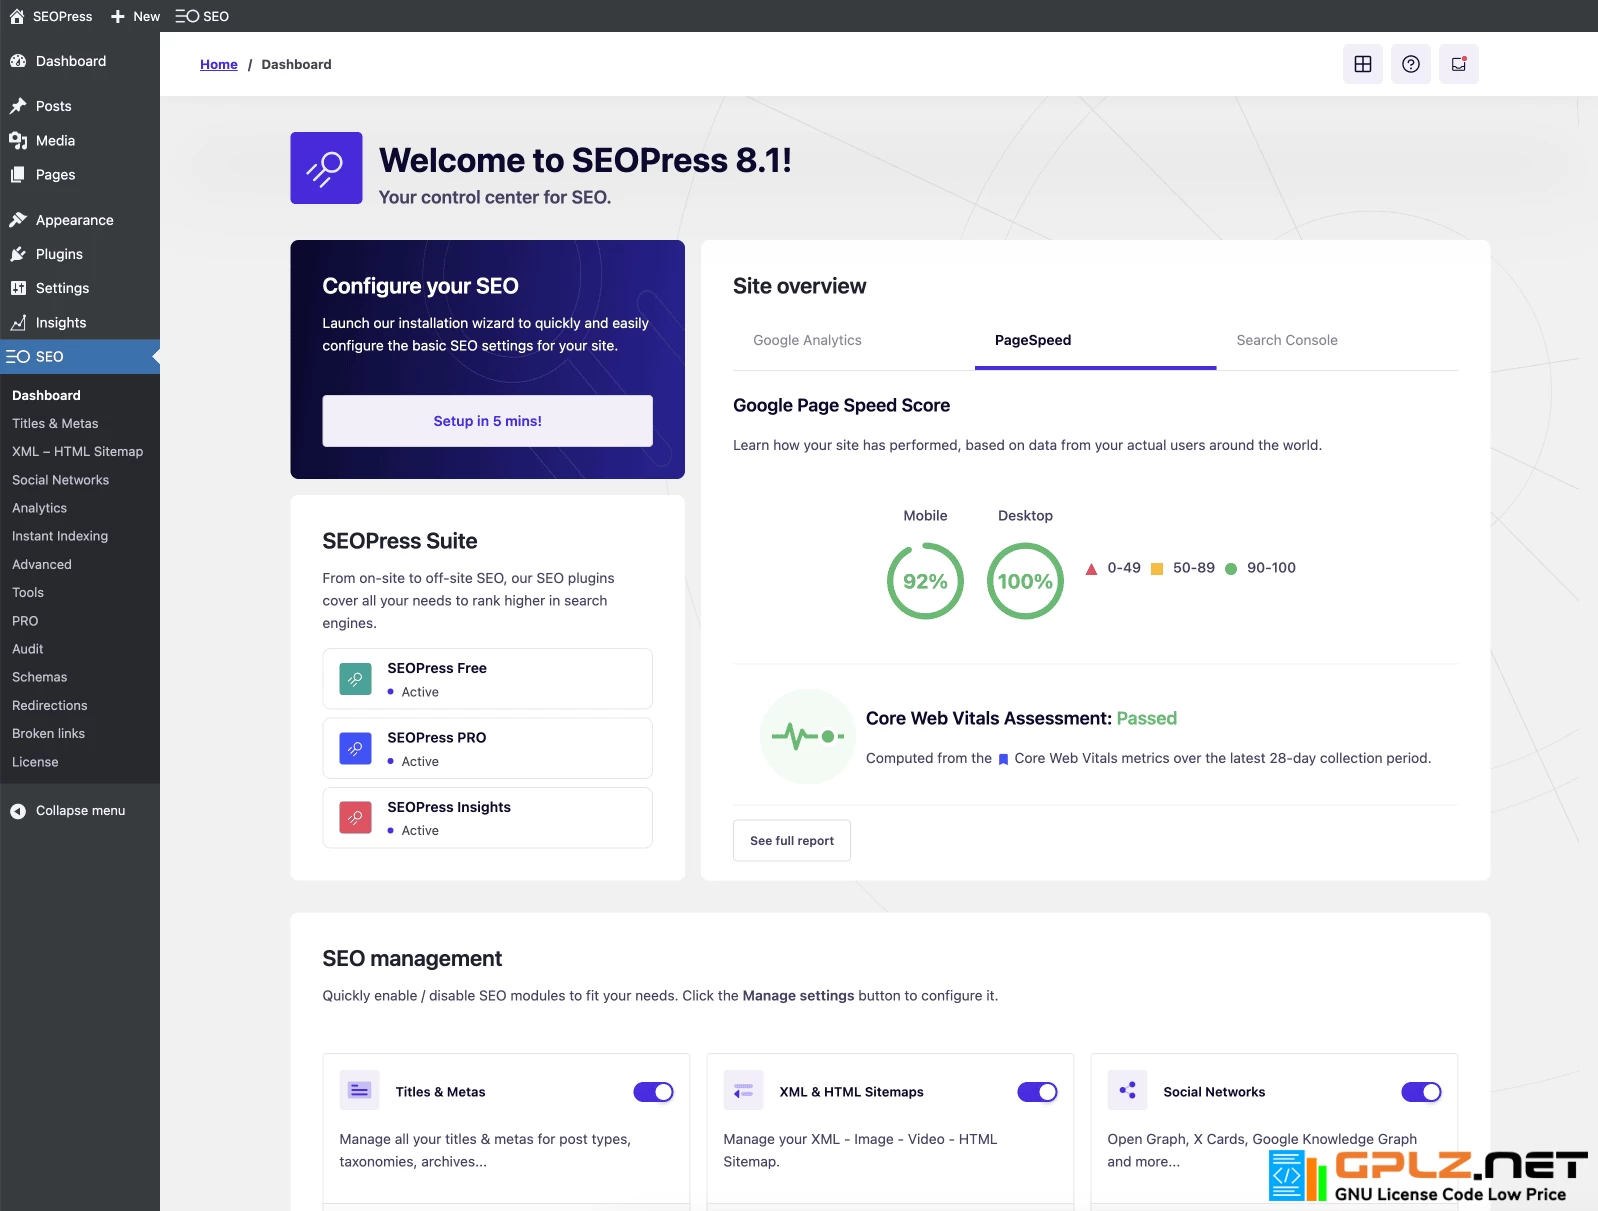The height and width of the screenshot is (1211, 1598).
Task: Open the display options grid icon
Action: [1363, 64]
